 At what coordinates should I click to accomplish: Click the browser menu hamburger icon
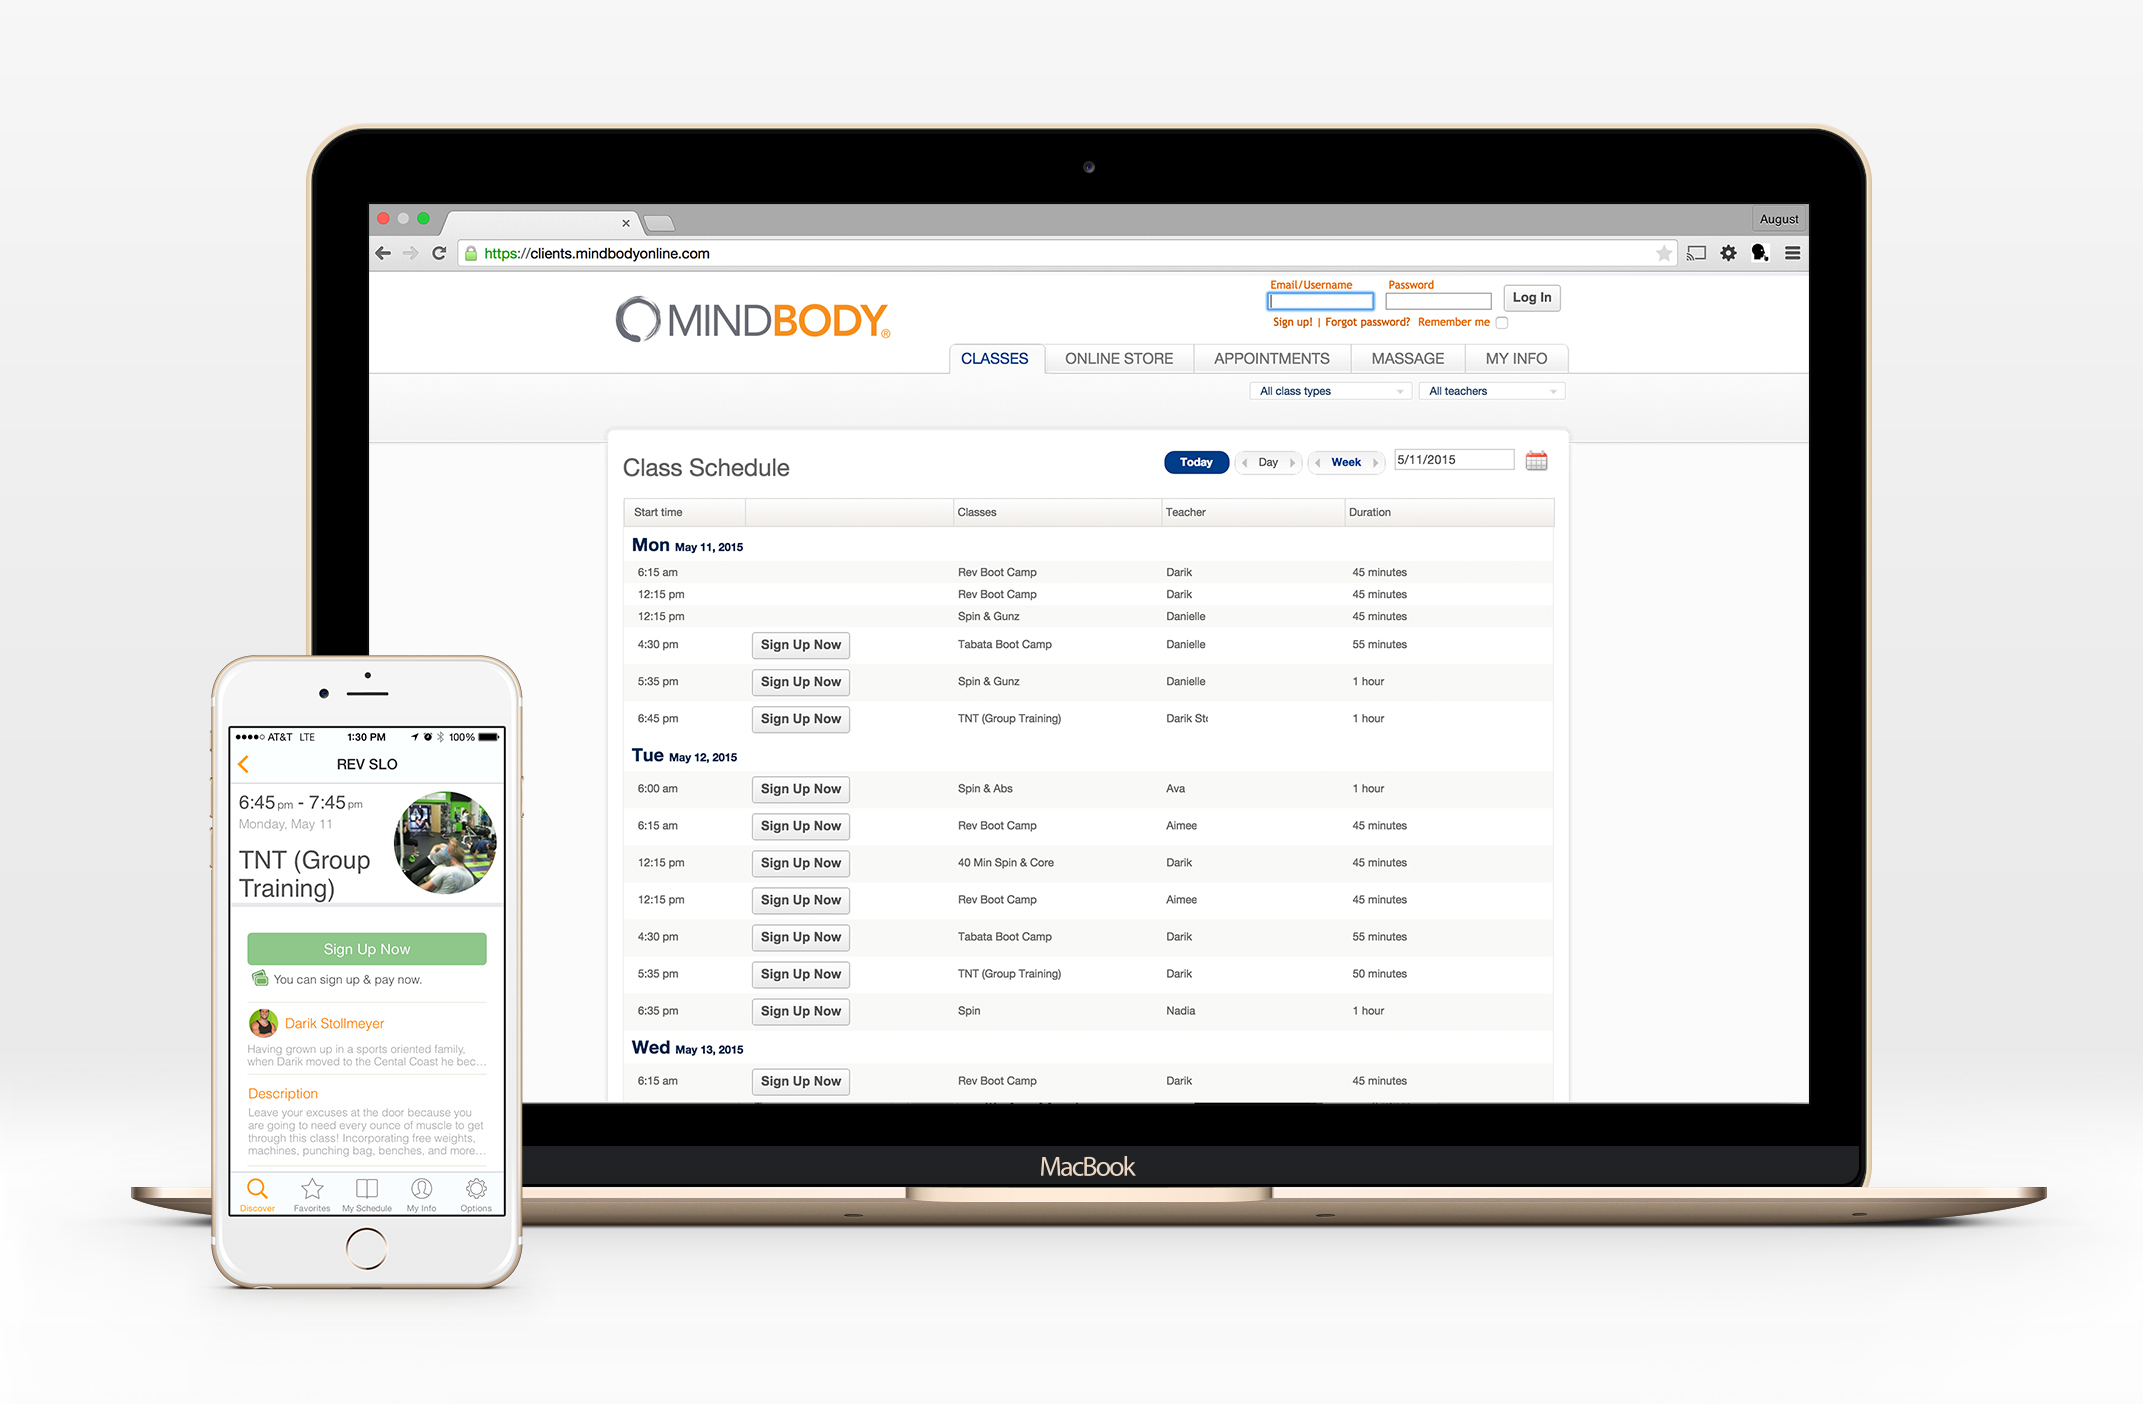pos(1806,254)
